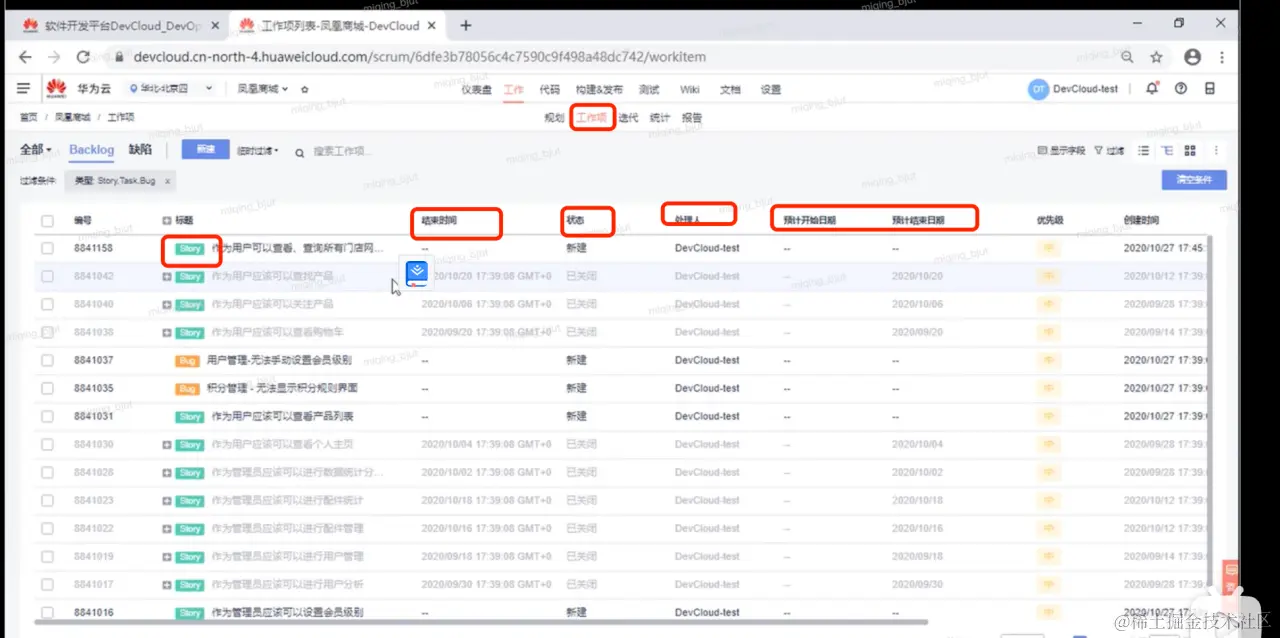Check the box for work item 8841042
This screenshot has height=638, width=1280.
pos(47,276)
